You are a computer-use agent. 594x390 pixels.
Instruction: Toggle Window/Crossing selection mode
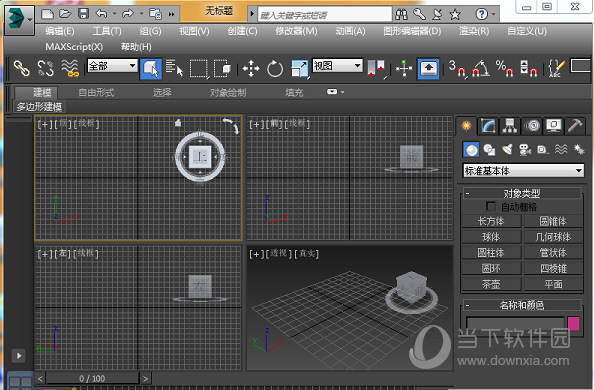(222, 69)
